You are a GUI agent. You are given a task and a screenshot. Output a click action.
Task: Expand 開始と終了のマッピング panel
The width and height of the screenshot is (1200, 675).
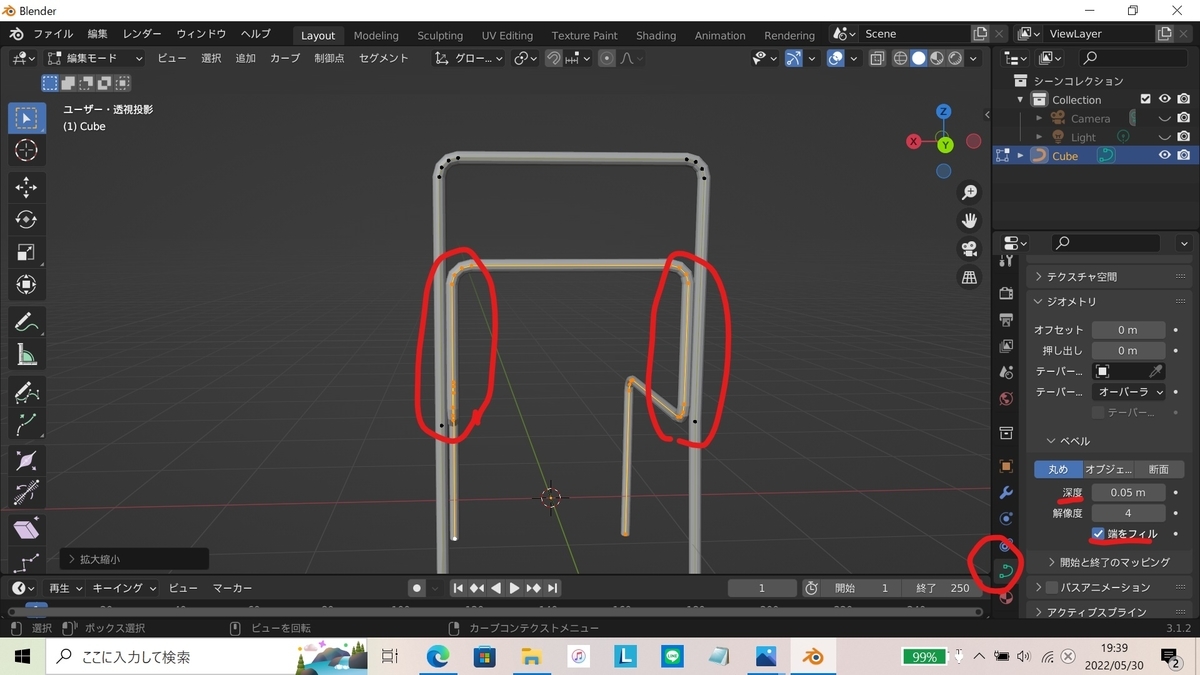1108,562
